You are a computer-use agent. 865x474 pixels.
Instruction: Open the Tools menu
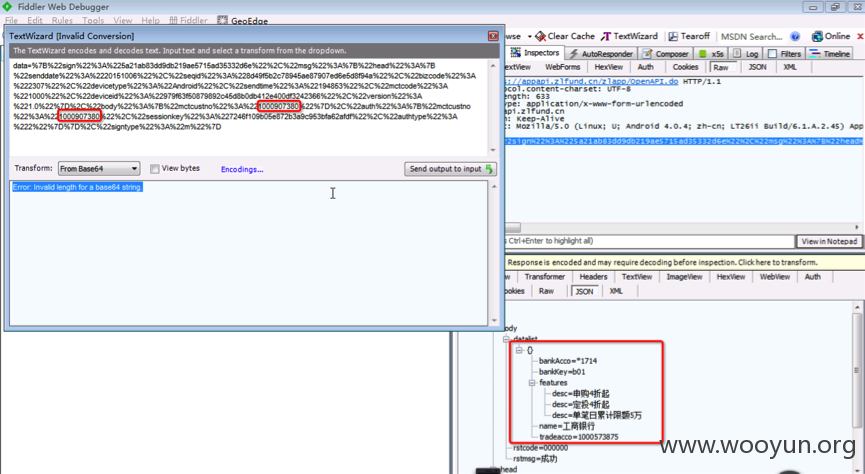[93, 20]
